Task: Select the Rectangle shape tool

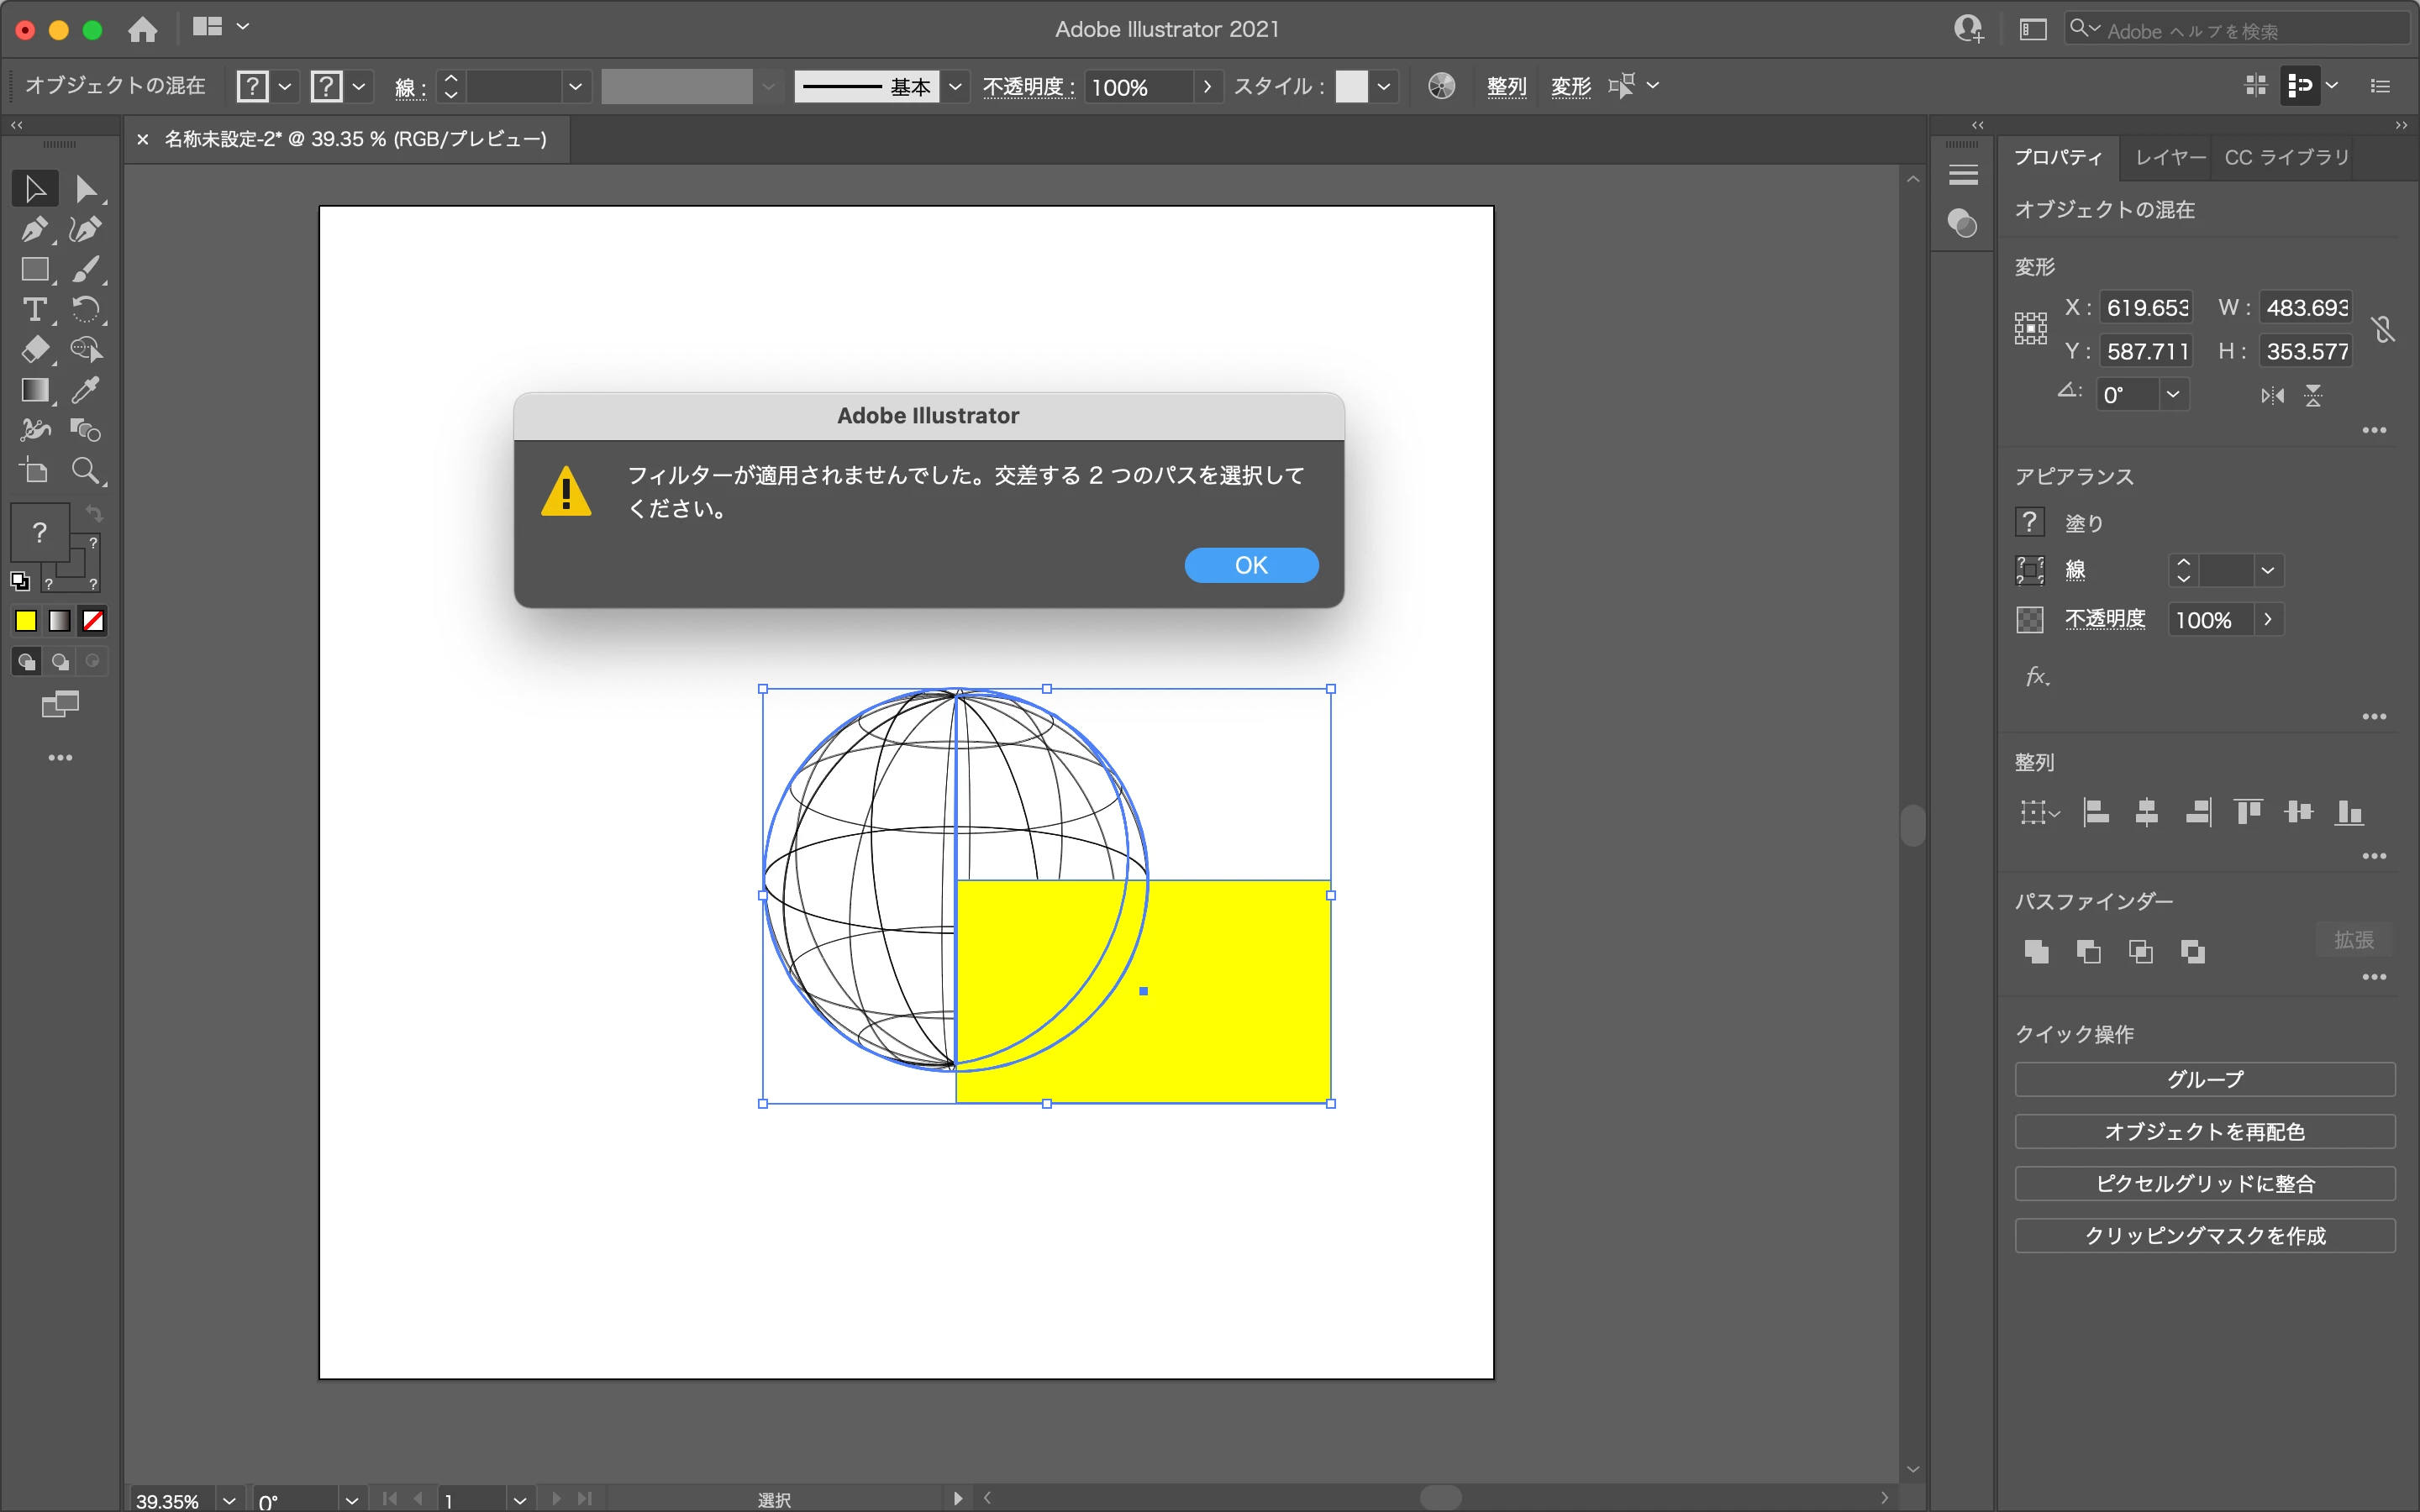Action: (34, 270)
